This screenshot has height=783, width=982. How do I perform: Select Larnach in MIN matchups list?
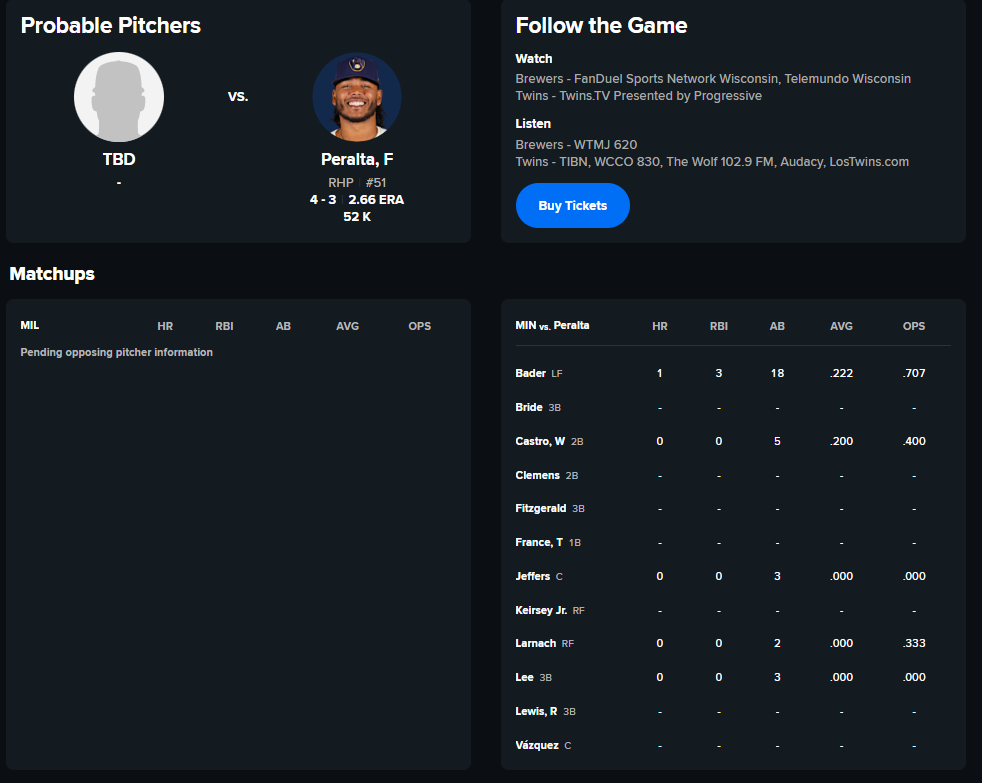pyautogui.click(x=535, y=643)
